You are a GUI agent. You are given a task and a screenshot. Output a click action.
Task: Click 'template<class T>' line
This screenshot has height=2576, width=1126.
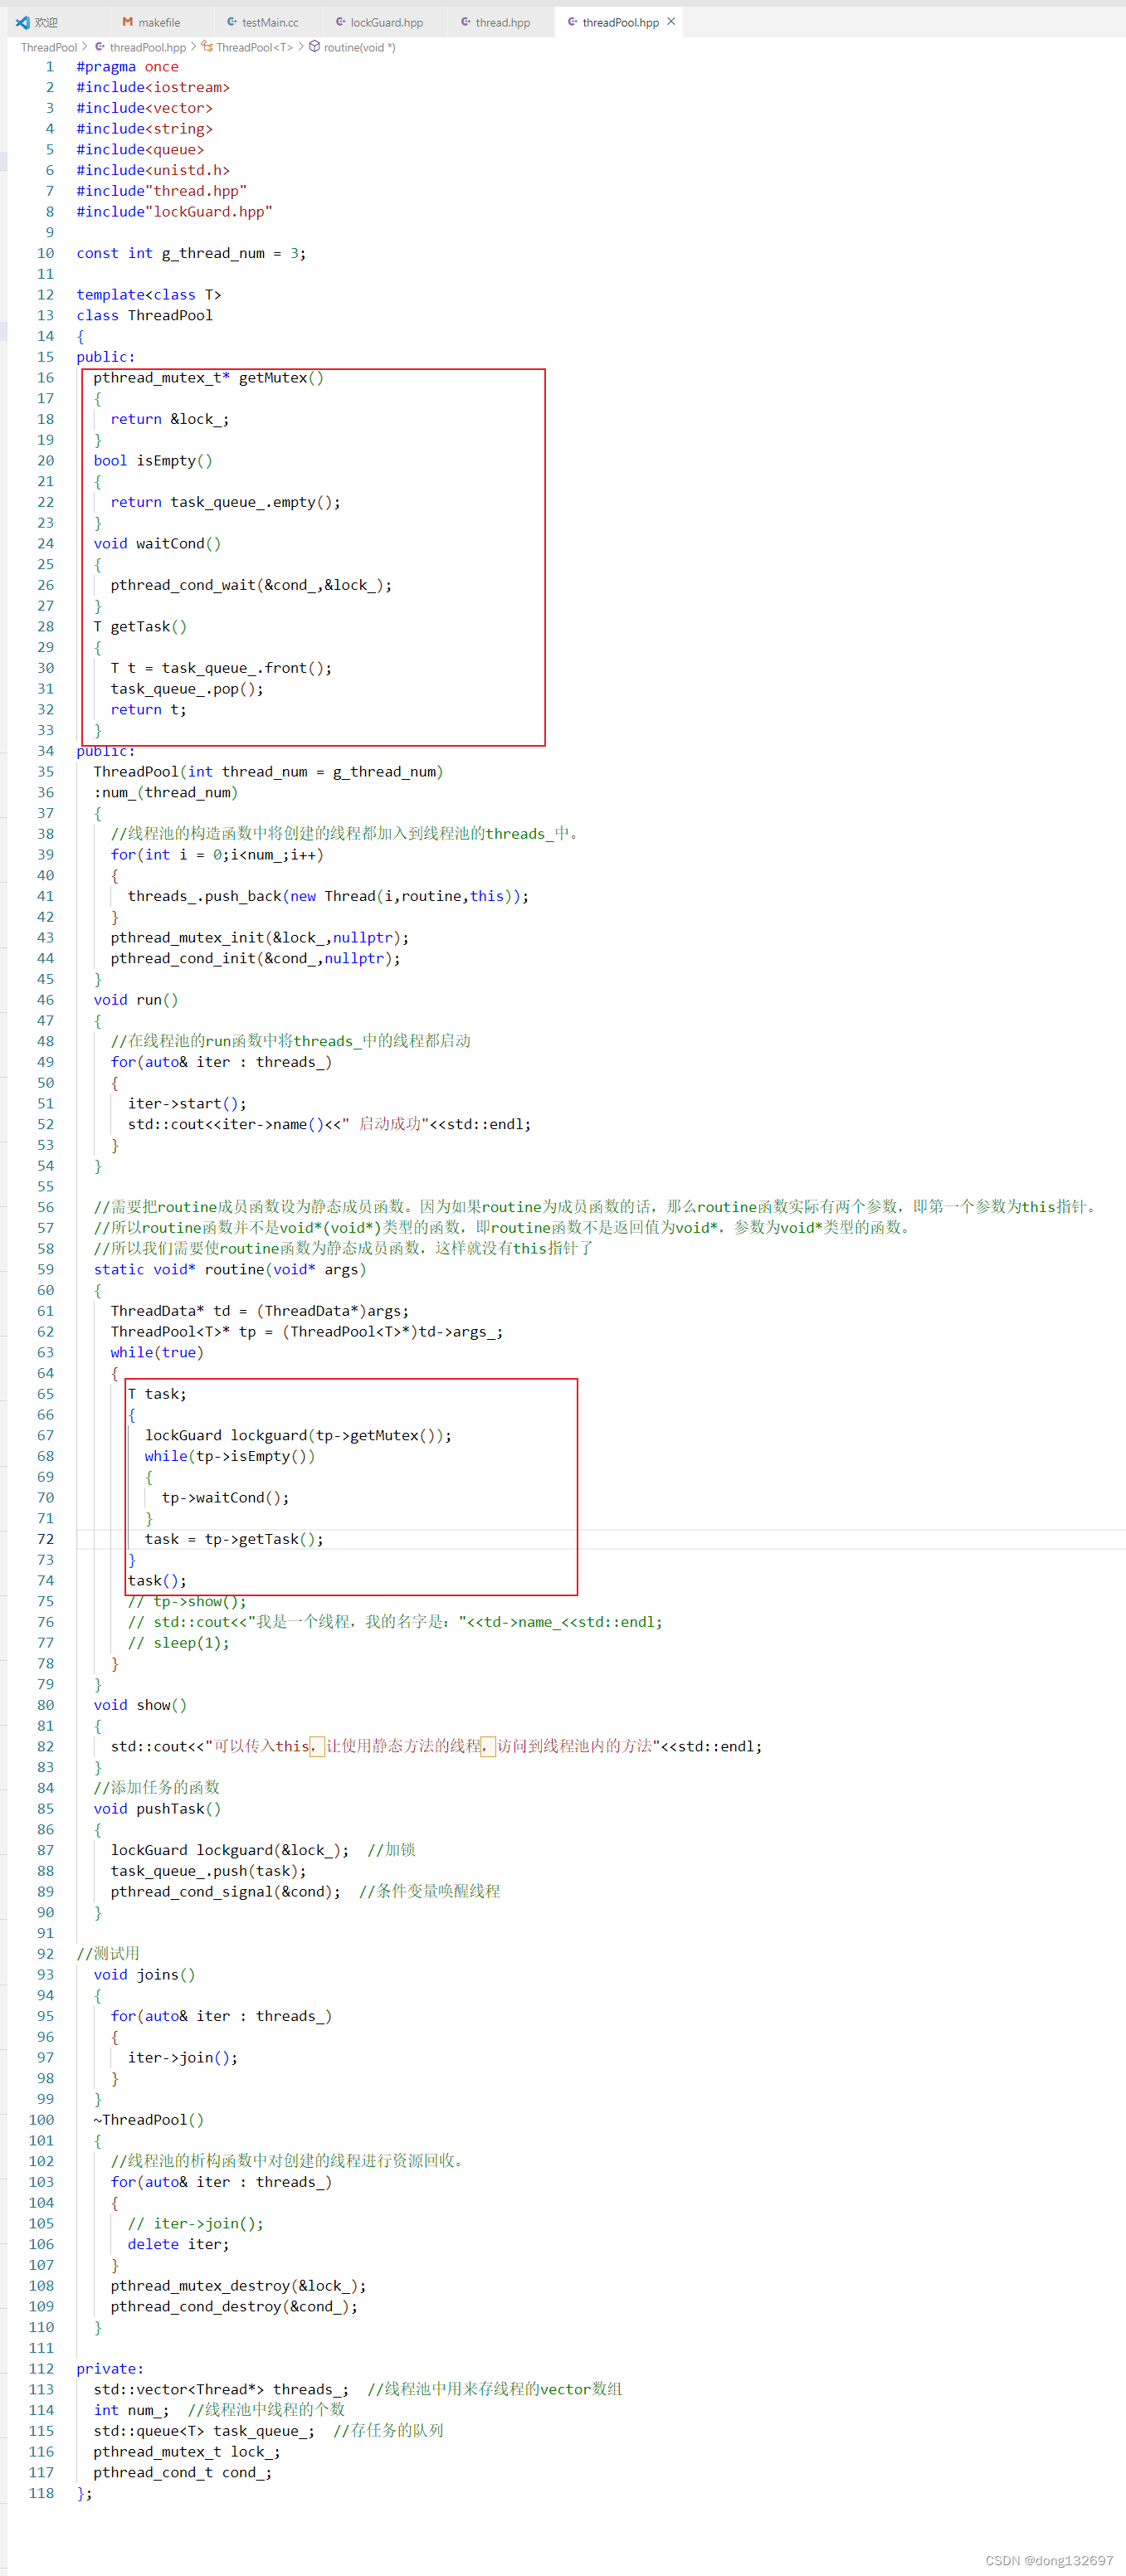[x=149, y=295]
